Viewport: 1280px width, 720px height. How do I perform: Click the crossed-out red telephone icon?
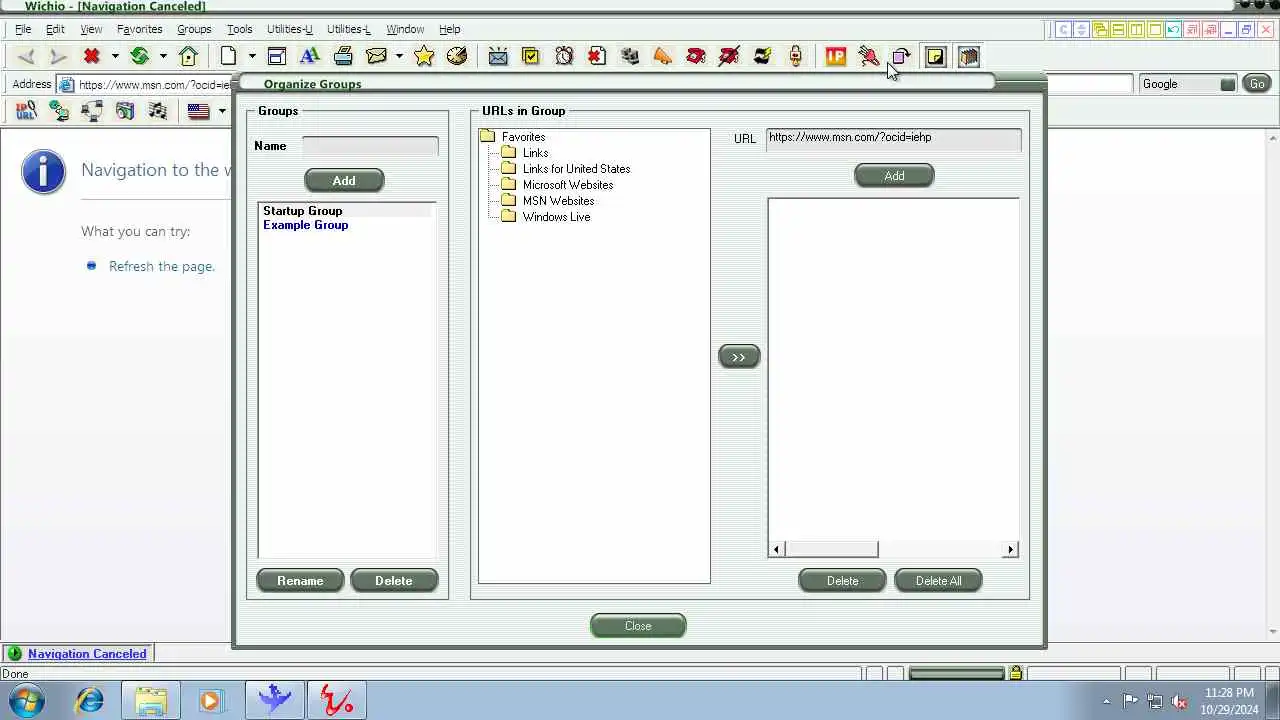pyautogui.click(x=729, y=57)
